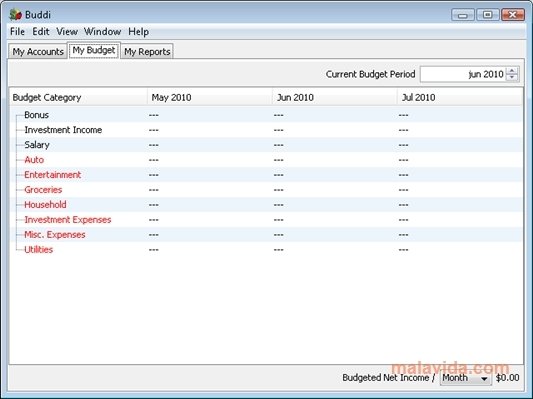This screenshot has width=533, height=399.
Task: Click the Investment Expenses Jun 2010 cell
Action: pos(334,220)
